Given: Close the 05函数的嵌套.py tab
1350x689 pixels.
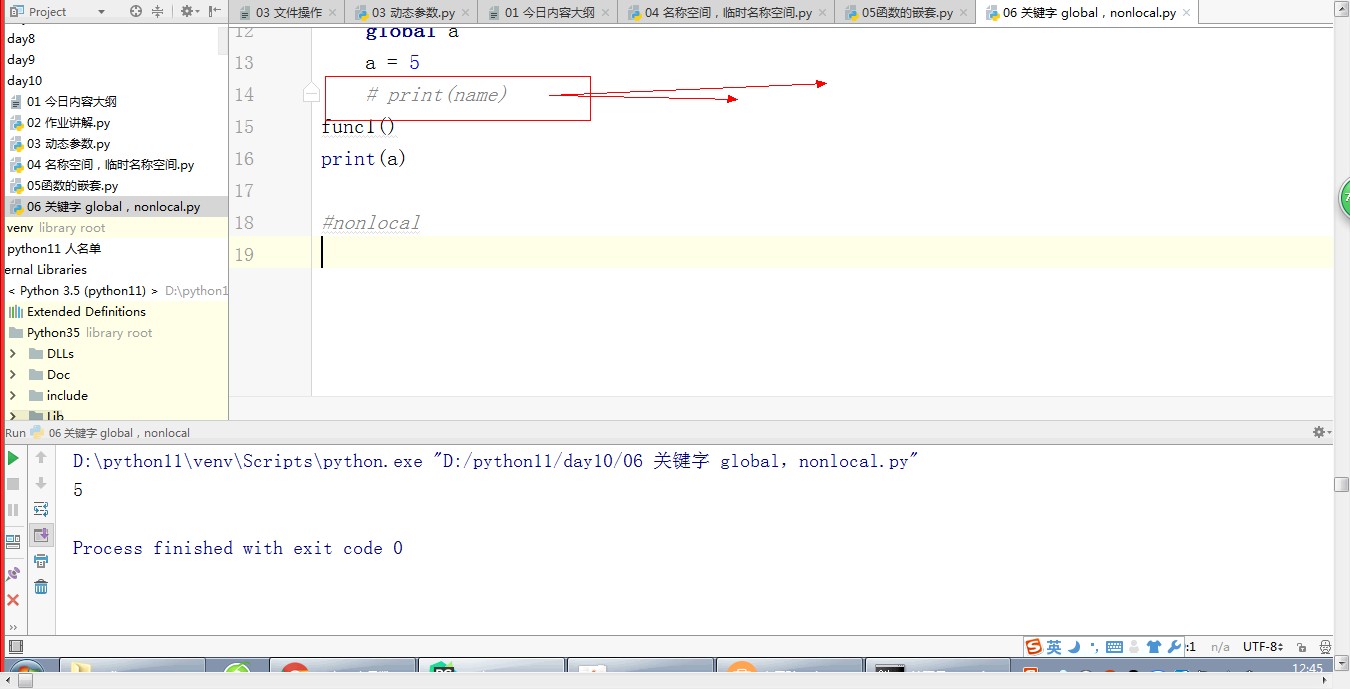Looking at the screenshot, I should 963,13.
